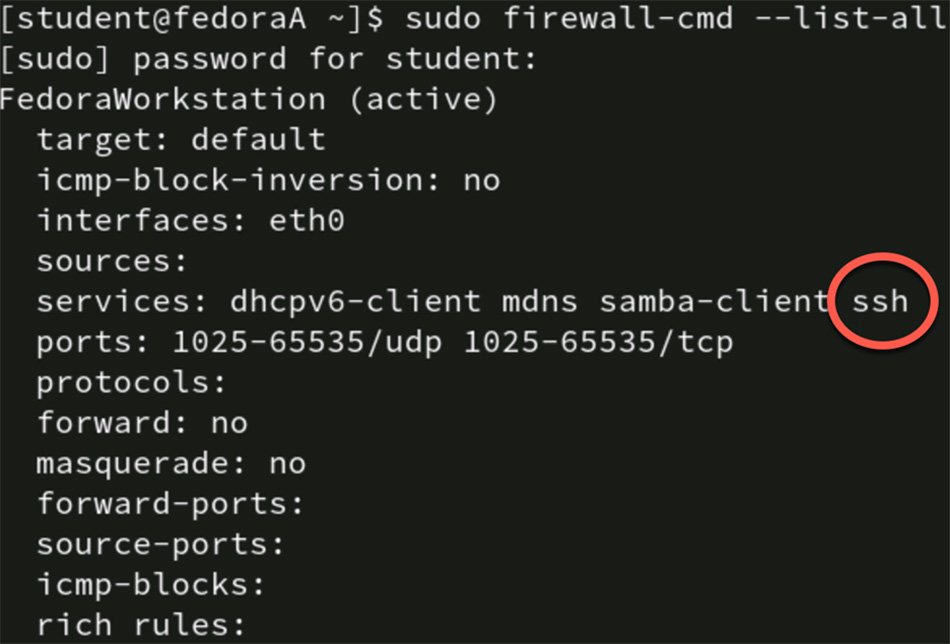
Task: Click the icmp-block-inversion: no line
Action: coord(268,180)
